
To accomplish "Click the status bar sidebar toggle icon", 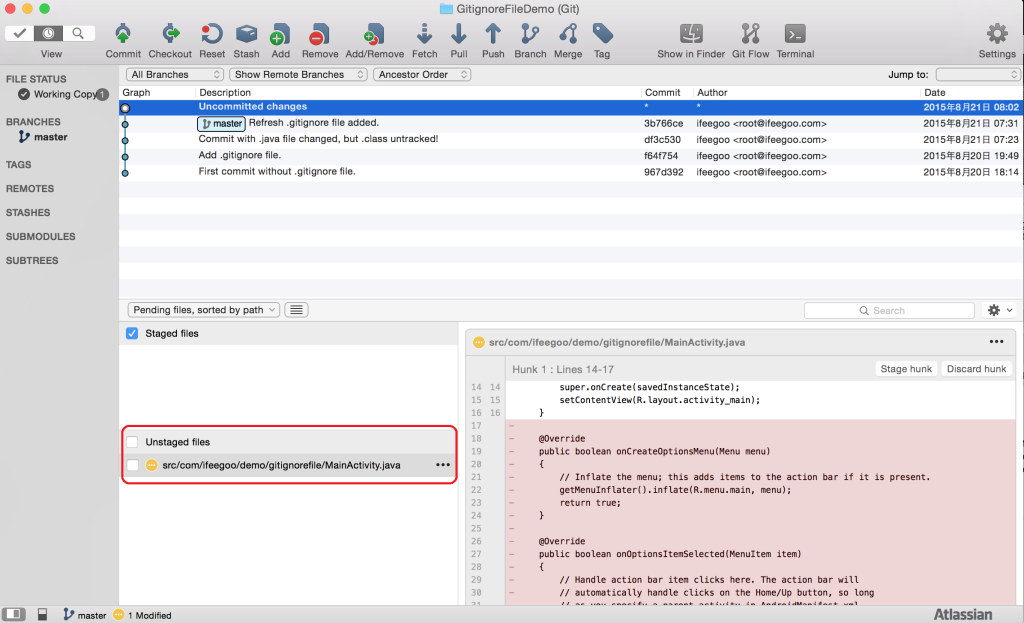I will (13, 615).
